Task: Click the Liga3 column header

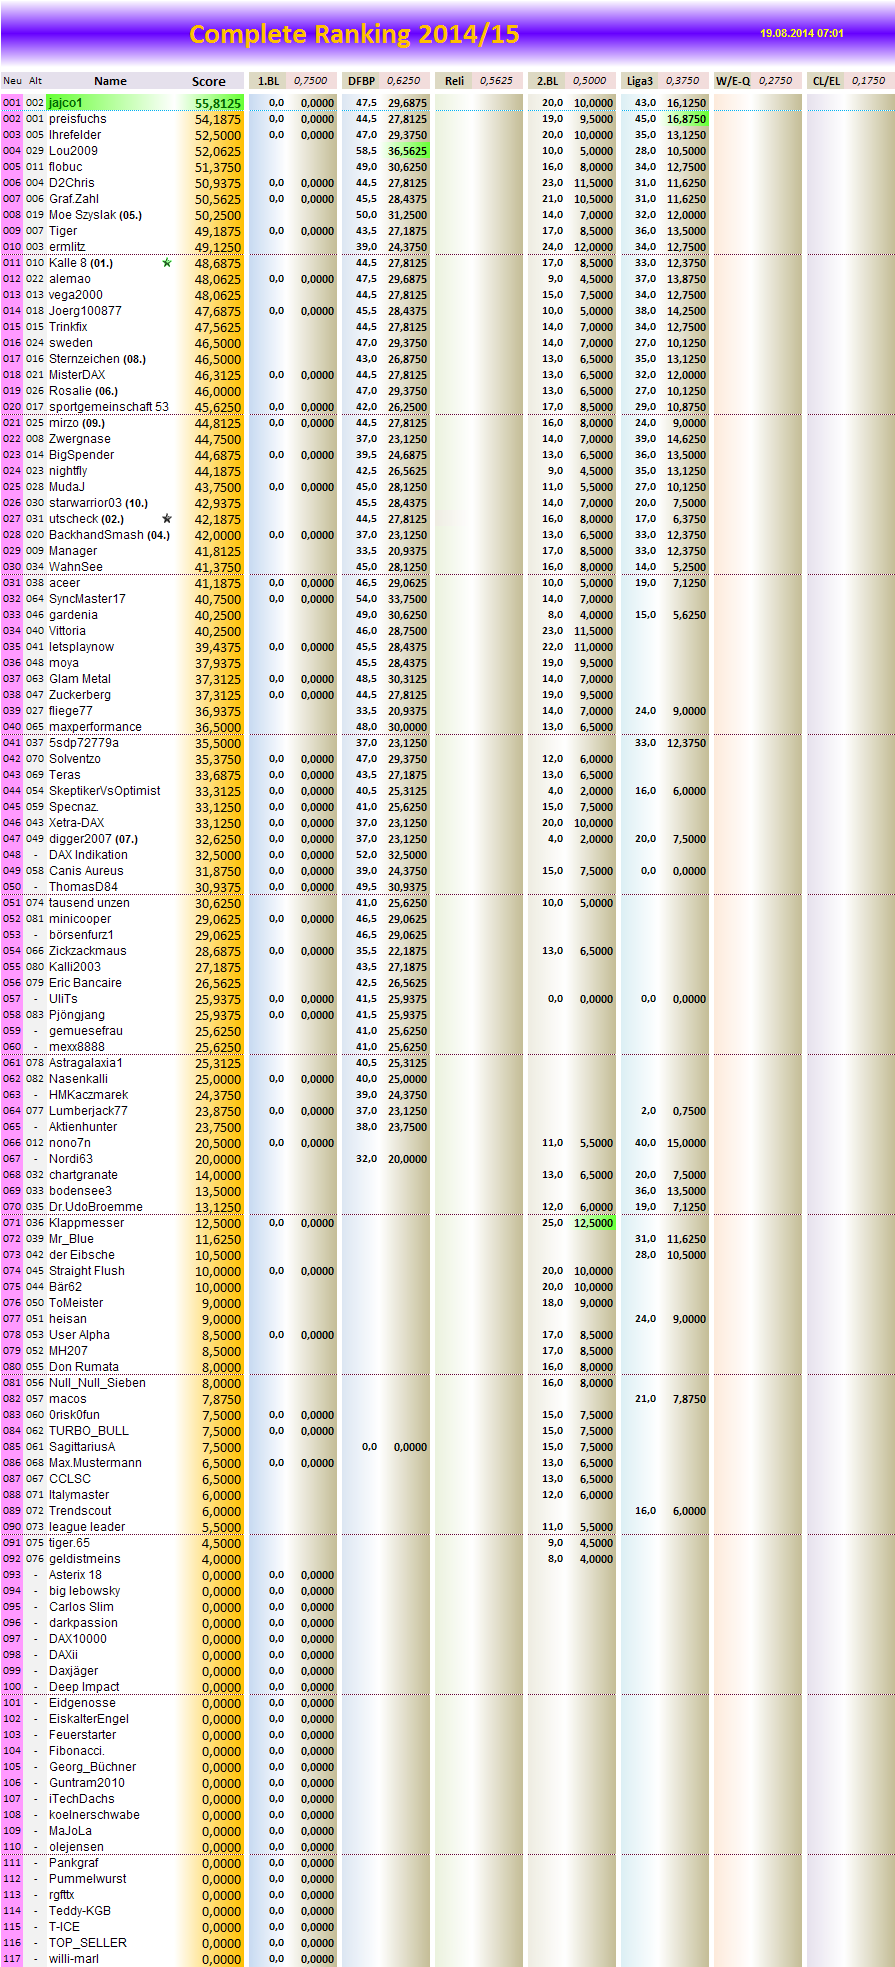Action: (640, 81)
